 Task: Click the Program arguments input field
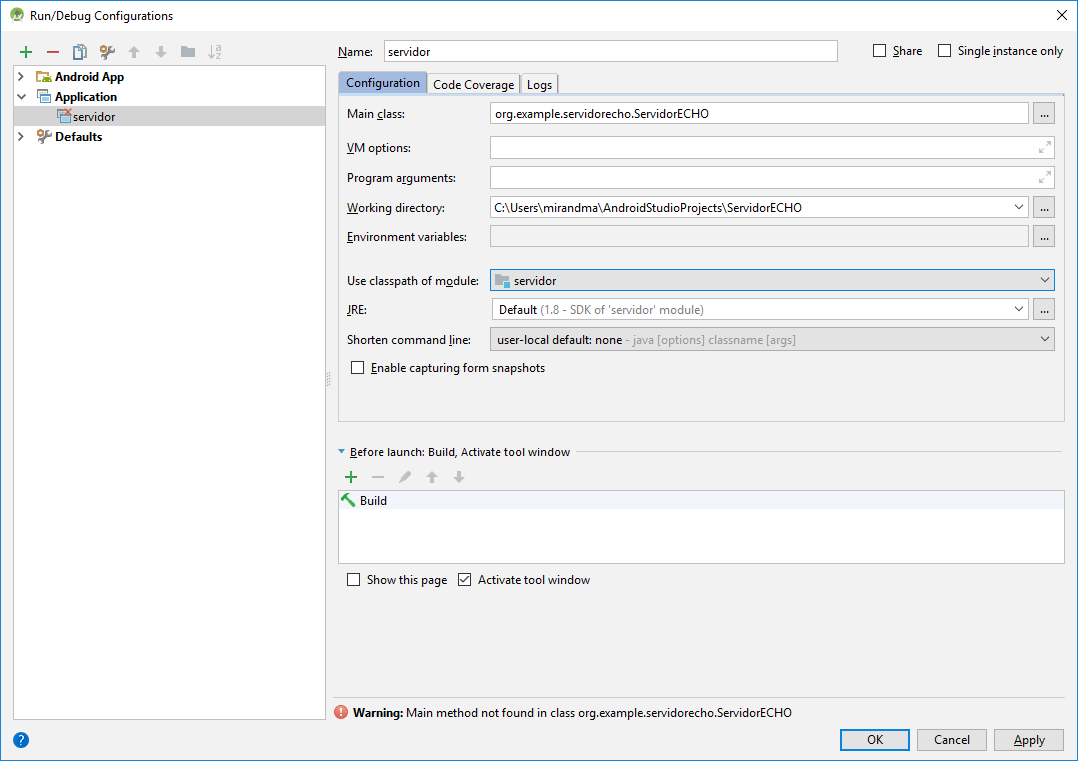pos(760,178)
